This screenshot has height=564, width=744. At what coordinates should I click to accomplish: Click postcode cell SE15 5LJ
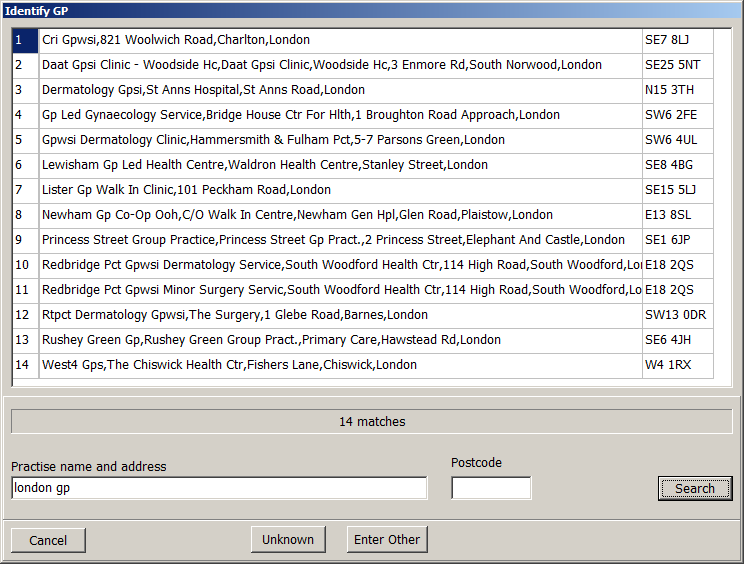[677, 190]
